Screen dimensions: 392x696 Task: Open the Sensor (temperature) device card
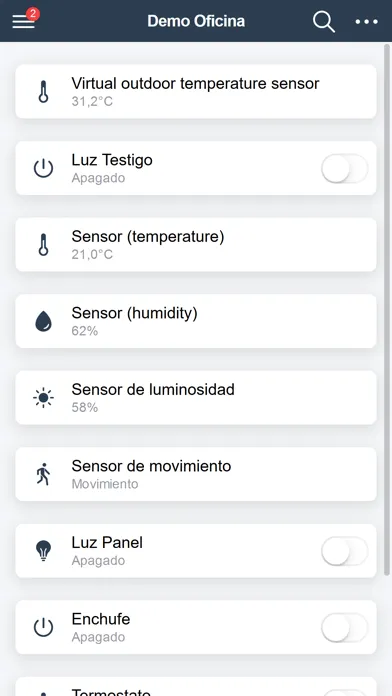tap(196, 245)
